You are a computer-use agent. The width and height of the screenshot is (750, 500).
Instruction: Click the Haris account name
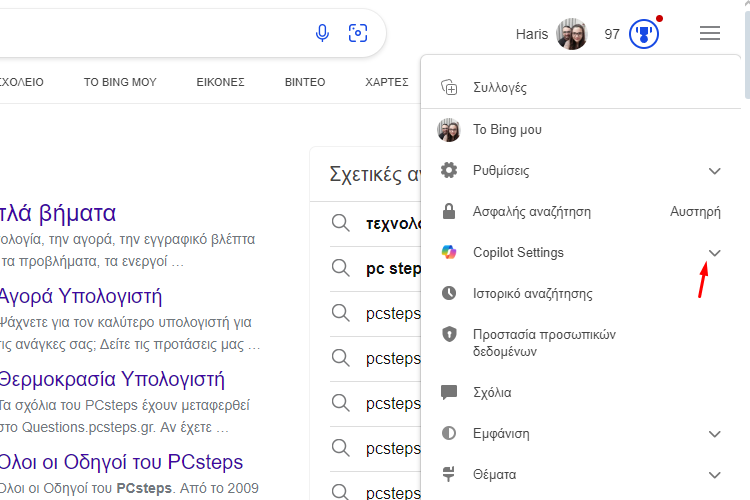click(532, 34)
